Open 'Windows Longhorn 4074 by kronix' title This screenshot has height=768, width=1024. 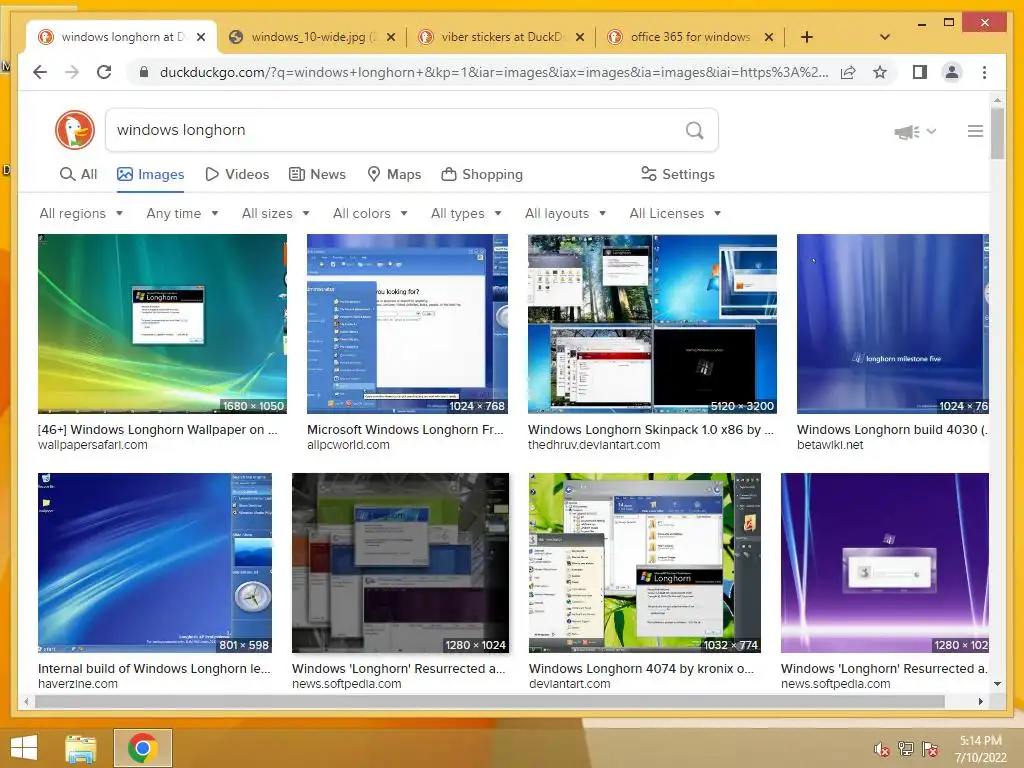[641, 669]
